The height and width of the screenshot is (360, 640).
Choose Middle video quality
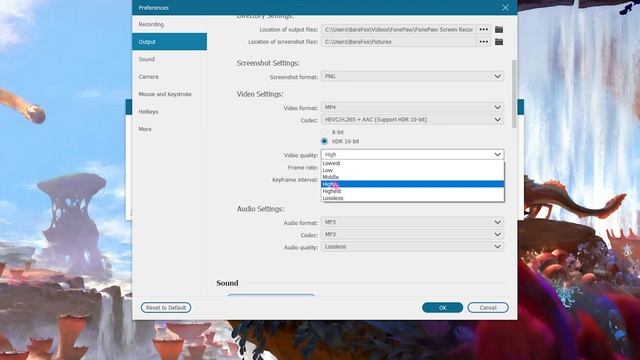point(412,177)
